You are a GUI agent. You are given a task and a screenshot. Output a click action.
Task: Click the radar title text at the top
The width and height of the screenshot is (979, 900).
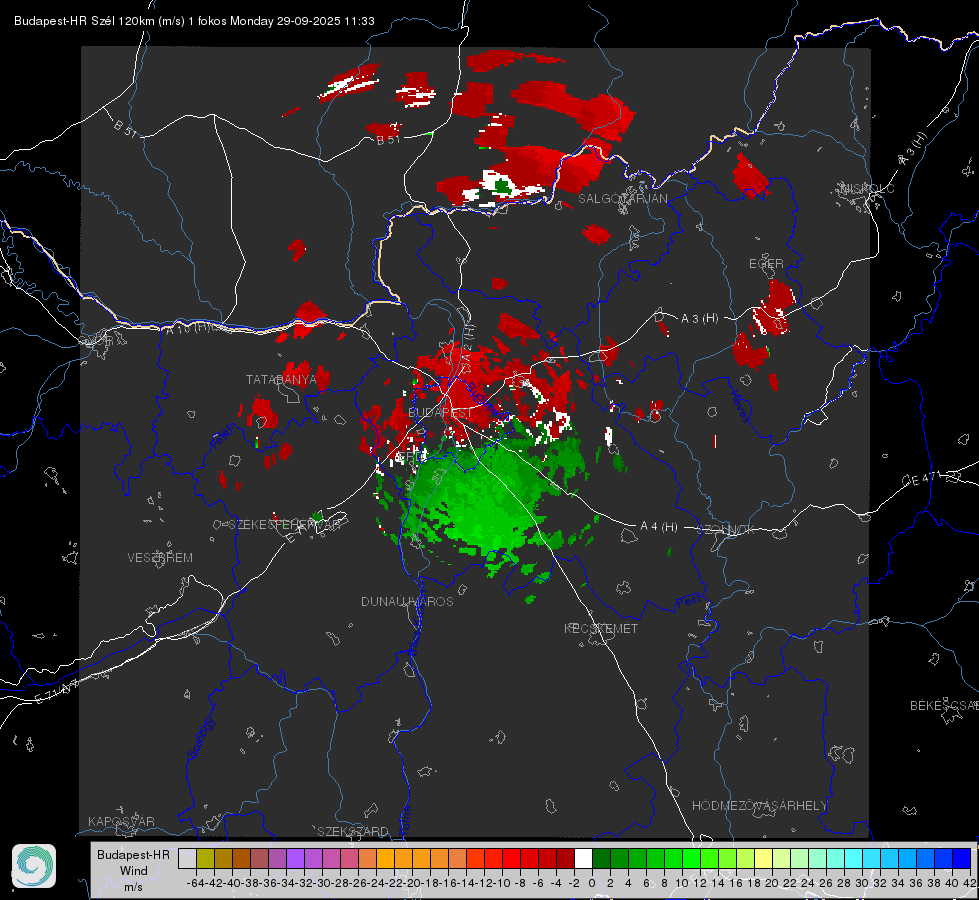click(x=194, y=21)
